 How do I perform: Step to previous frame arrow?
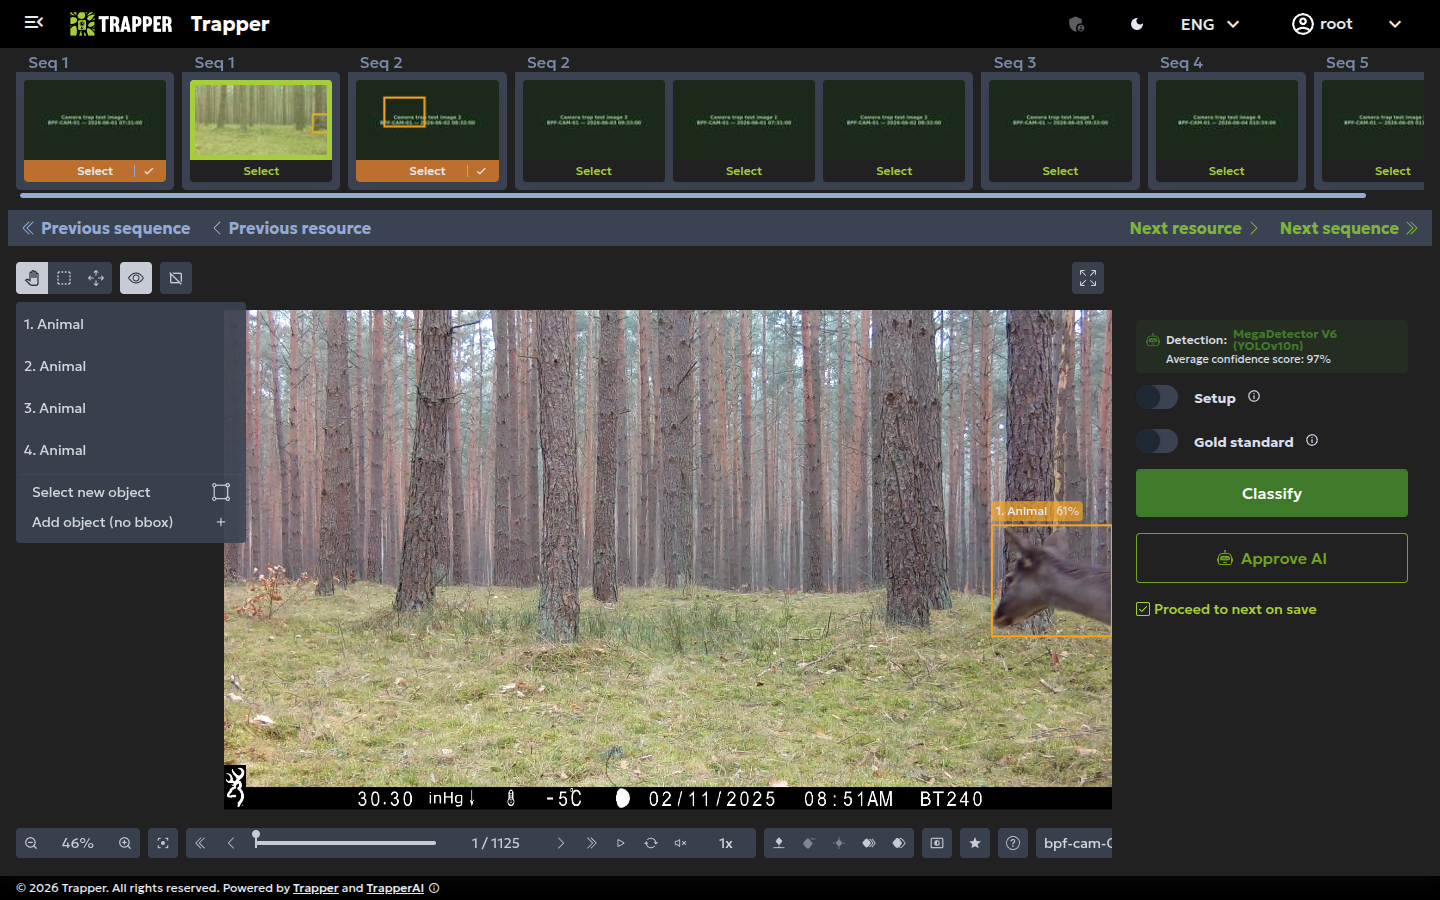[231, 843]
